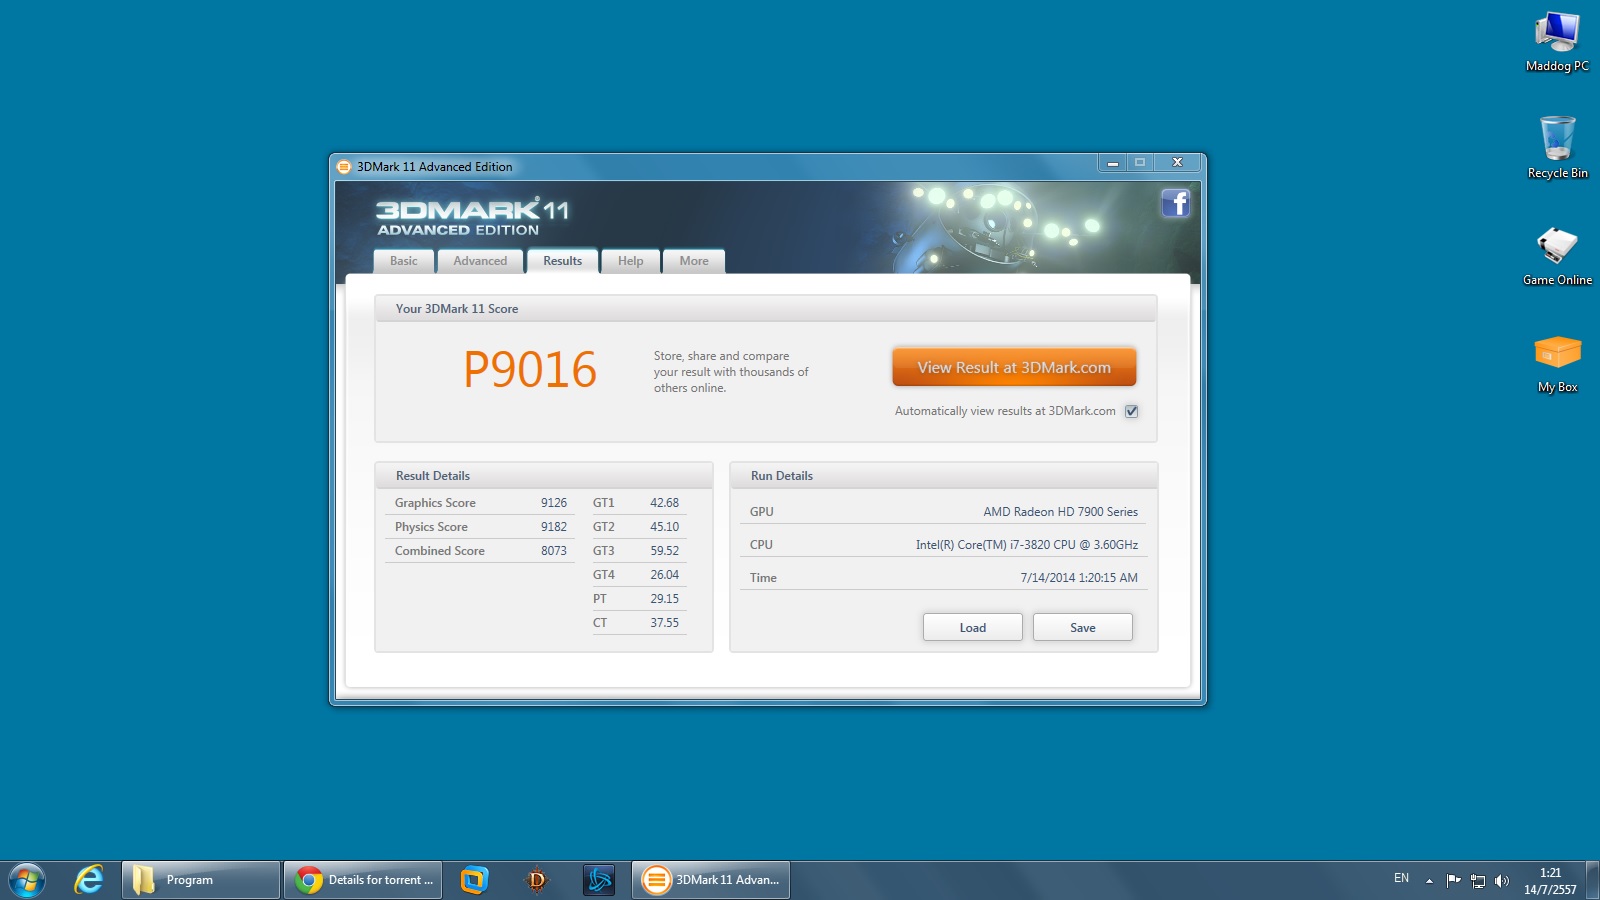Click the 'Physics Score' label
The height and width of the screenshot is (900, 1600).
click(x=431, y=527)
